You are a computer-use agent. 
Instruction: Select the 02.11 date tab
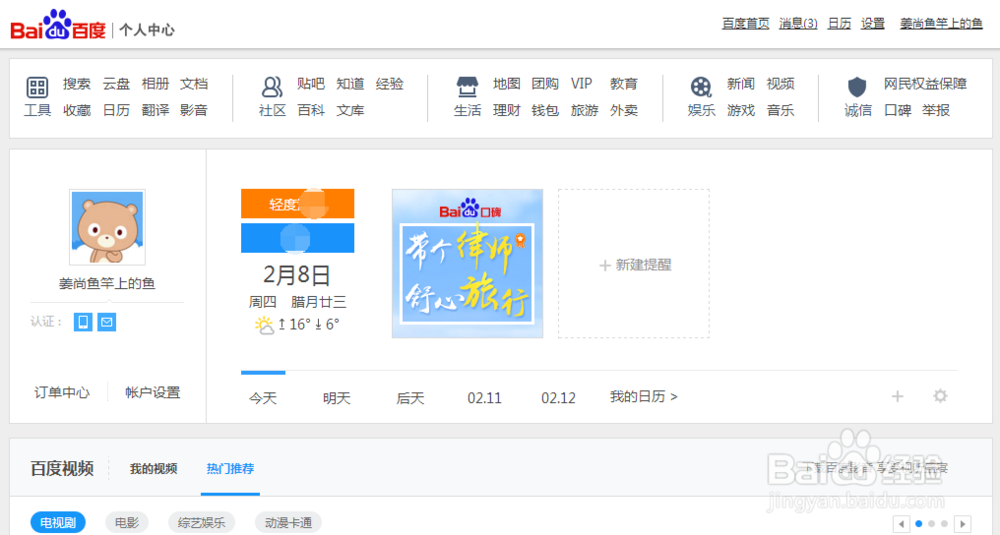(x=485, y=399)
